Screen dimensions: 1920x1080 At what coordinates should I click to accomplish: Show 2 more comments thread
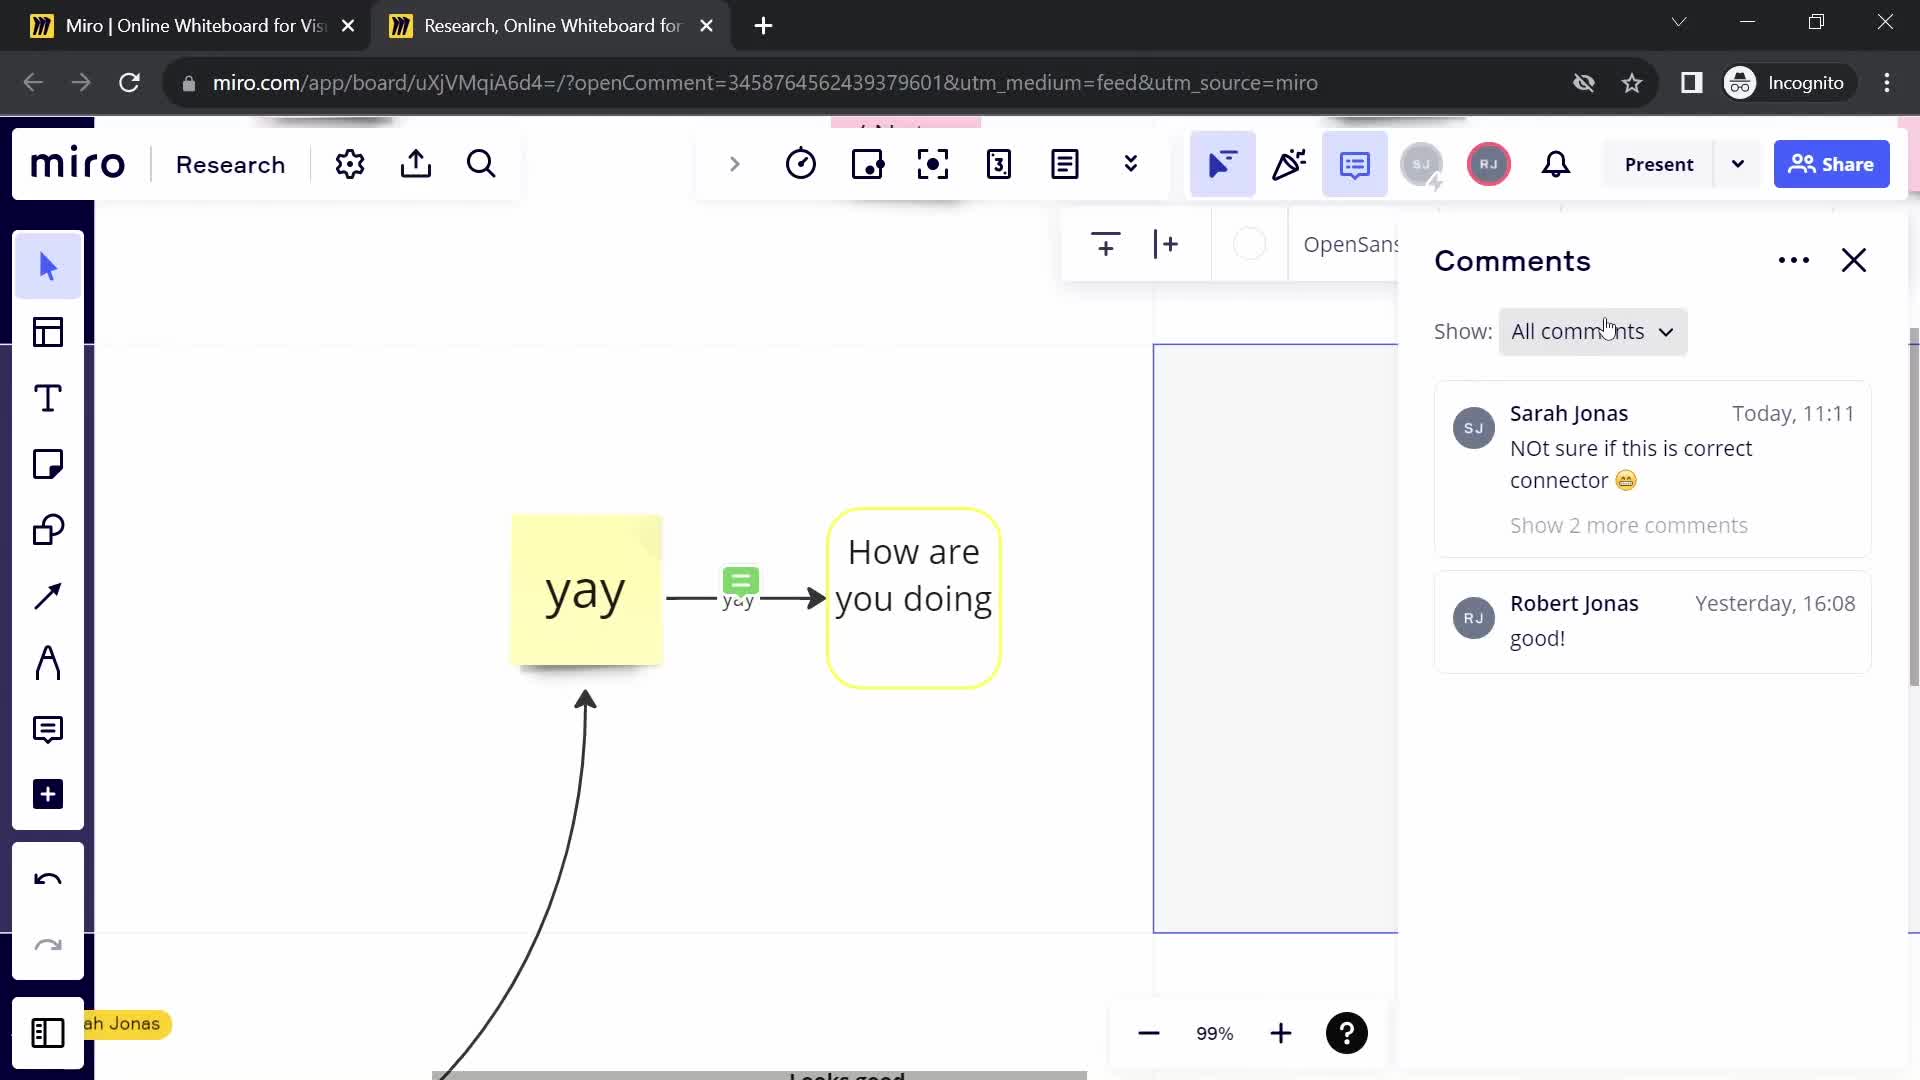[x=1631, y=525]
